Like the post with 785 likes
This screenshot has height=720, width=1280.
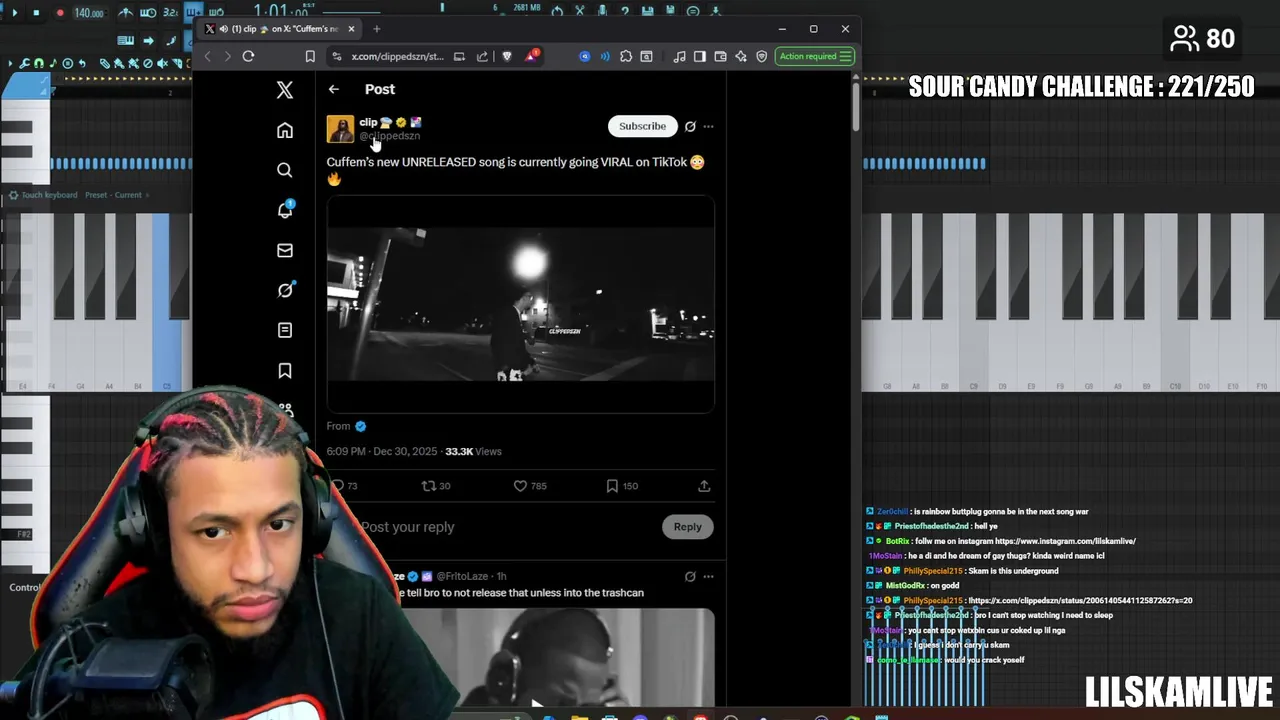[x=530, y=486]
